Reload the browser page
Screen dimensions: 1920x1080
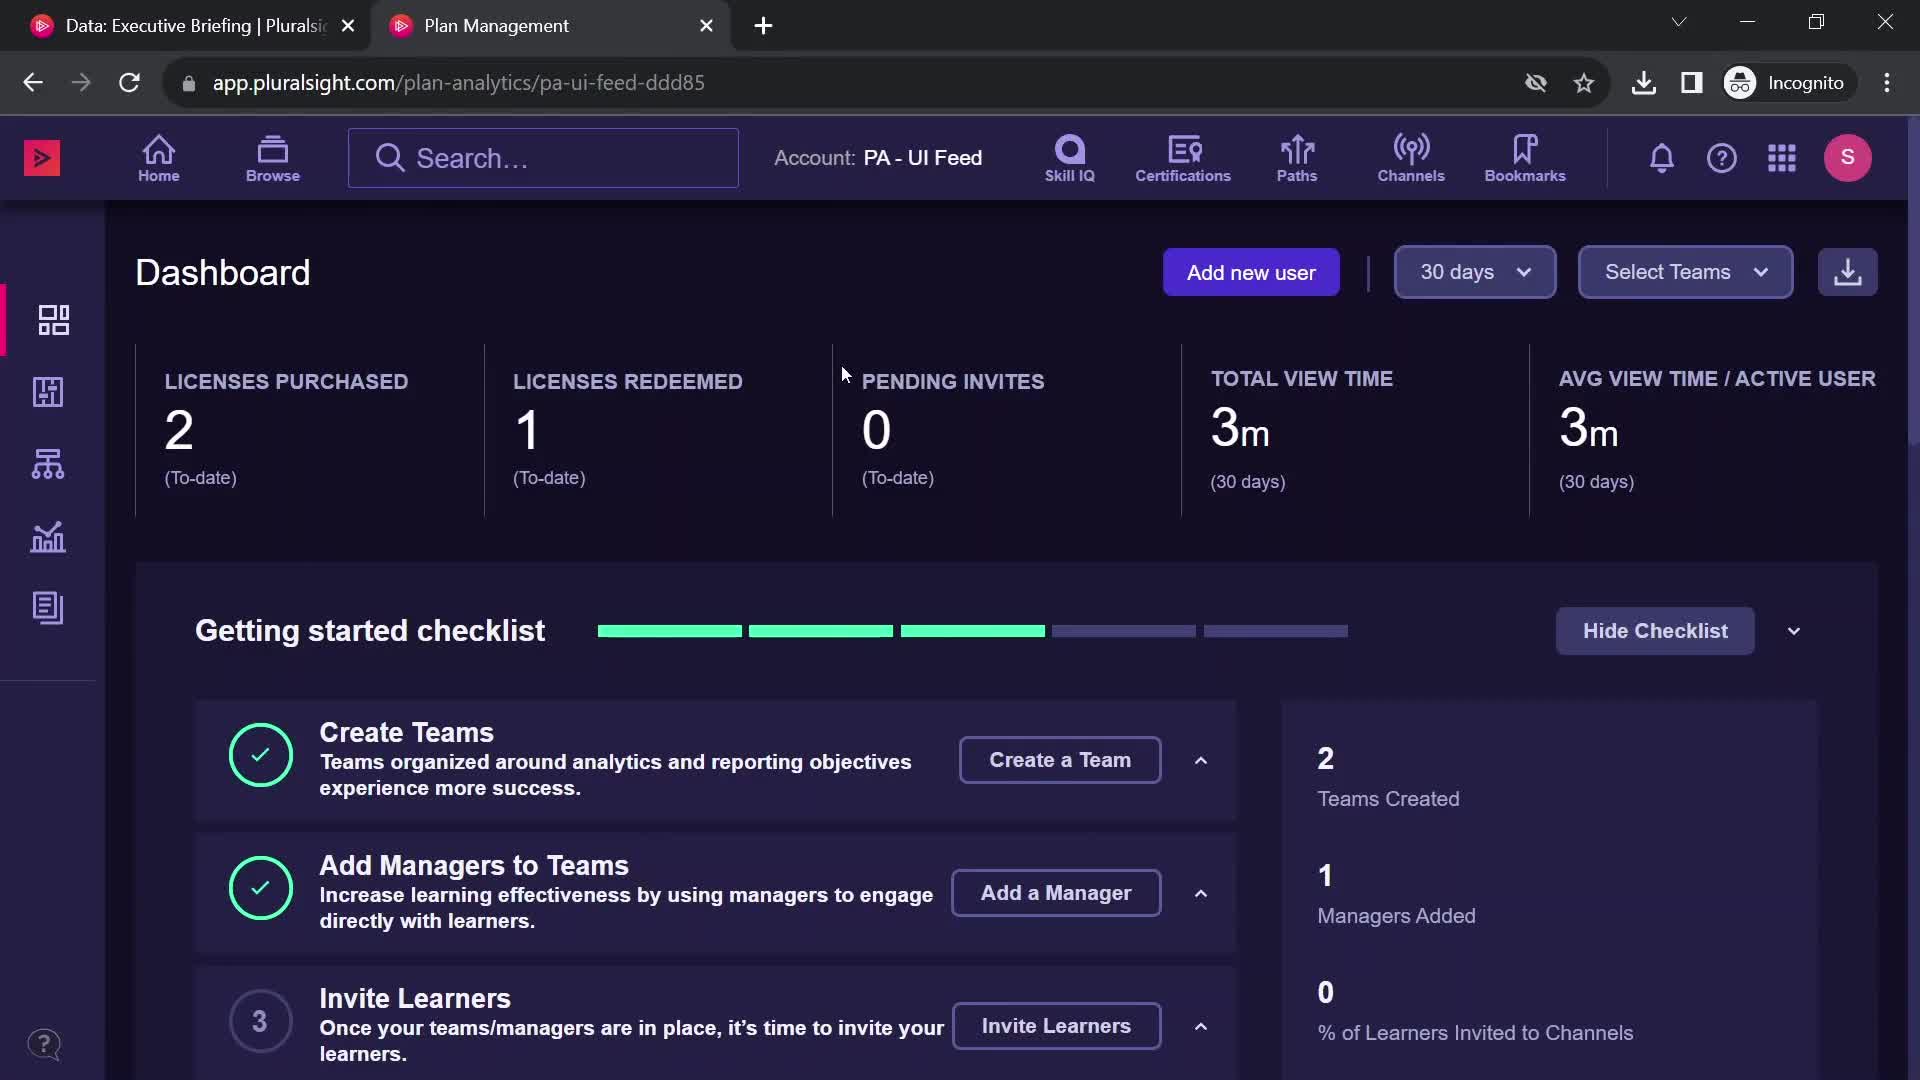[x=129, y=83]
